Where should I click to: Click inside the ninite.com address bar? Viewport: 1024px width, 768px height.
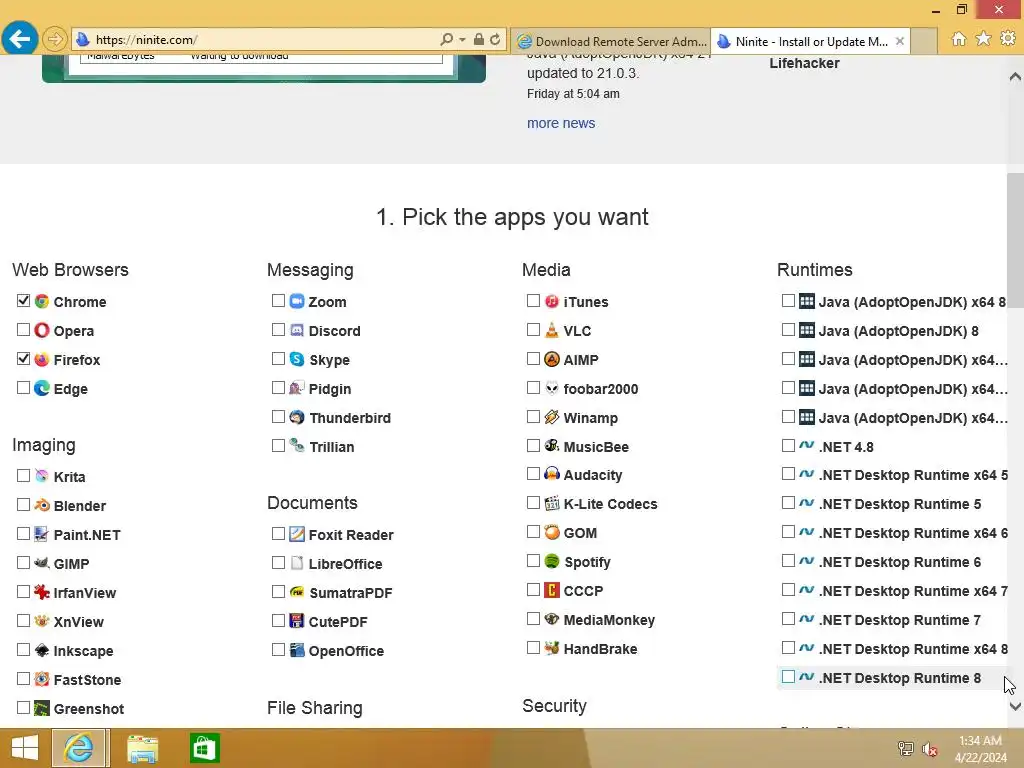click(261, 40)
